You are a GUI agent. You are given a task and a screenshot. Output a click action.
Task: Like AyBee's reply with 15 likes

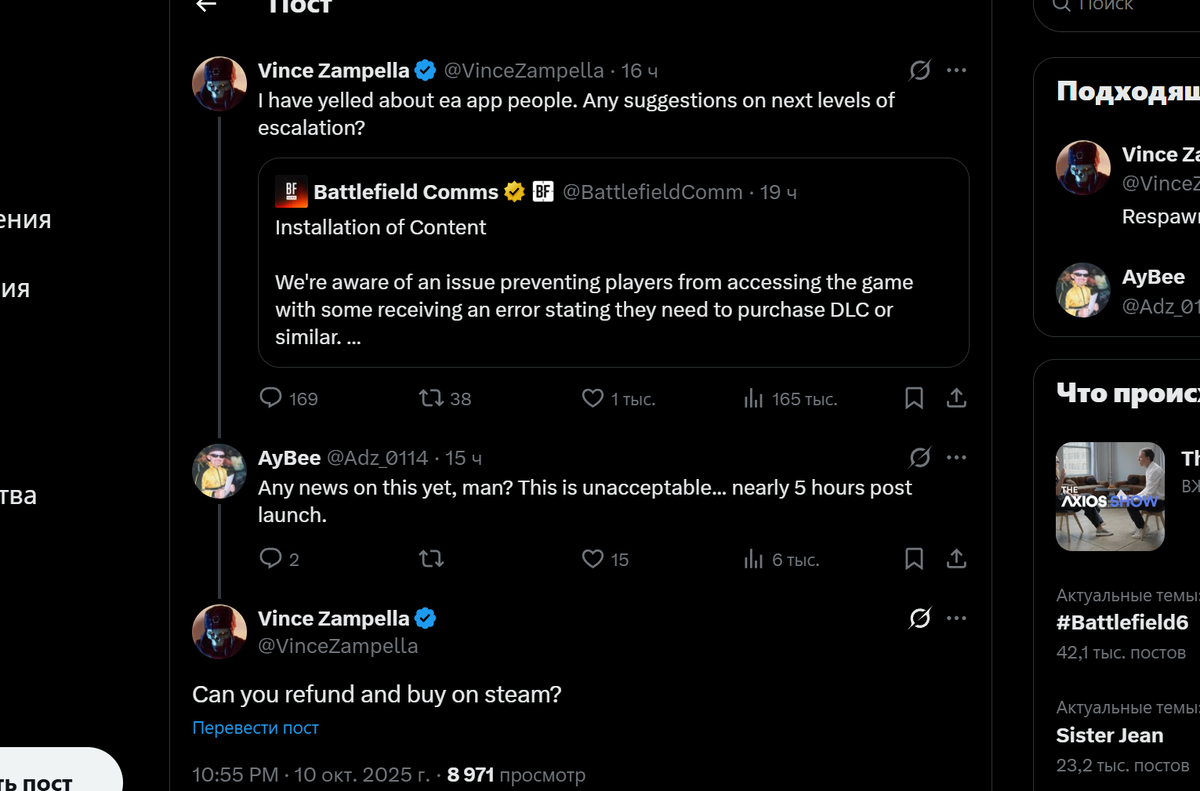click(x=593, y=559)
